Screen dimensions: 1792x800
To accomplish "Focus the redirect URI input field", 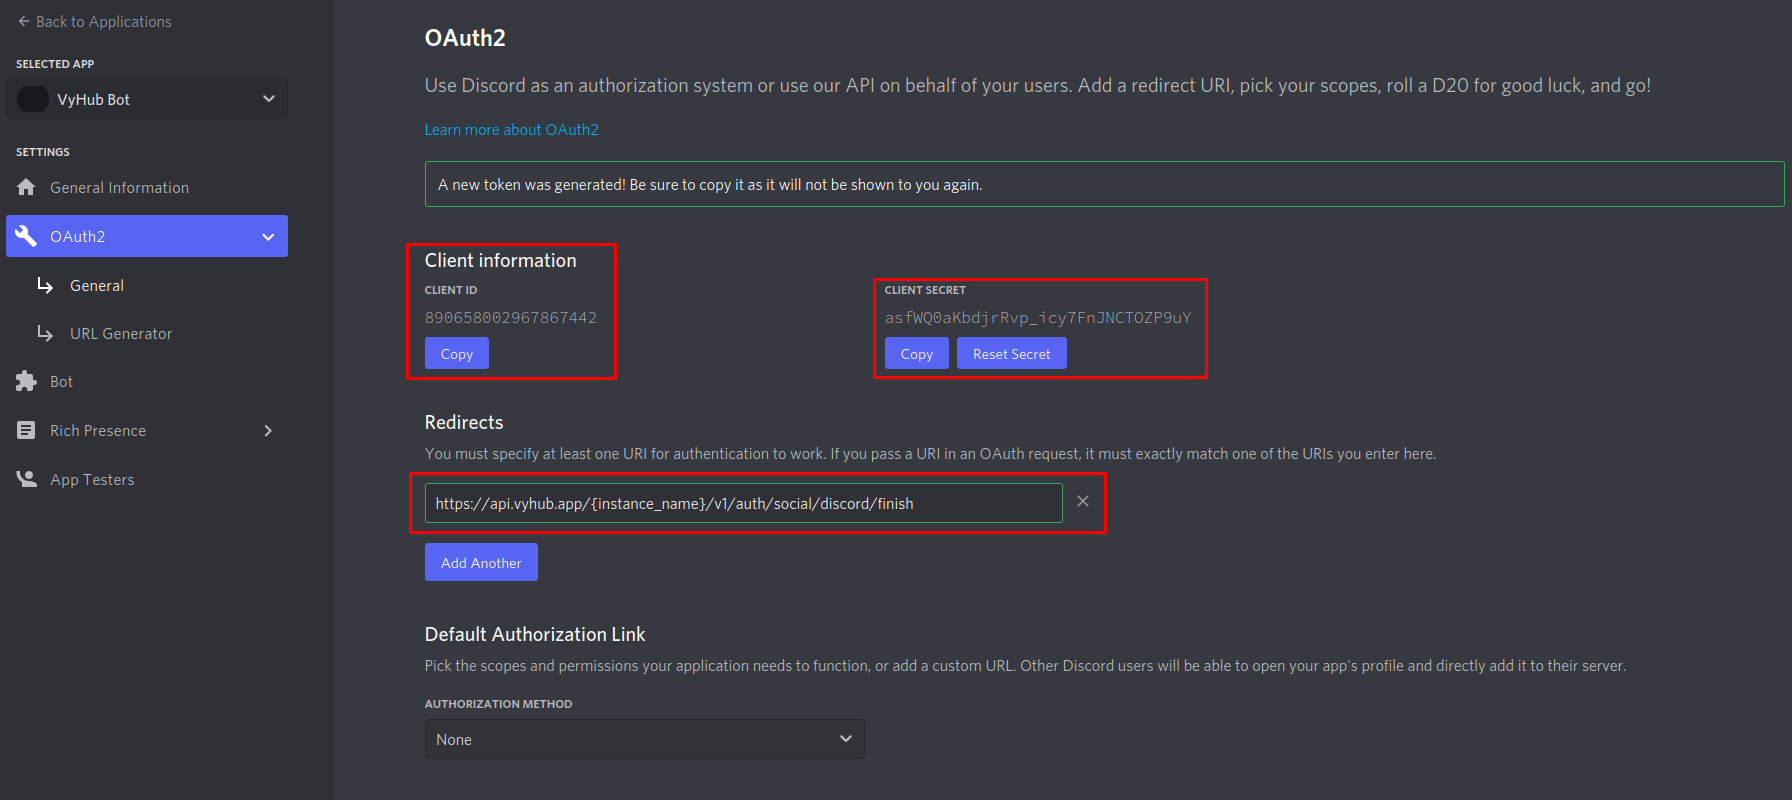I will pyautogui.click(x=744, y=503).
